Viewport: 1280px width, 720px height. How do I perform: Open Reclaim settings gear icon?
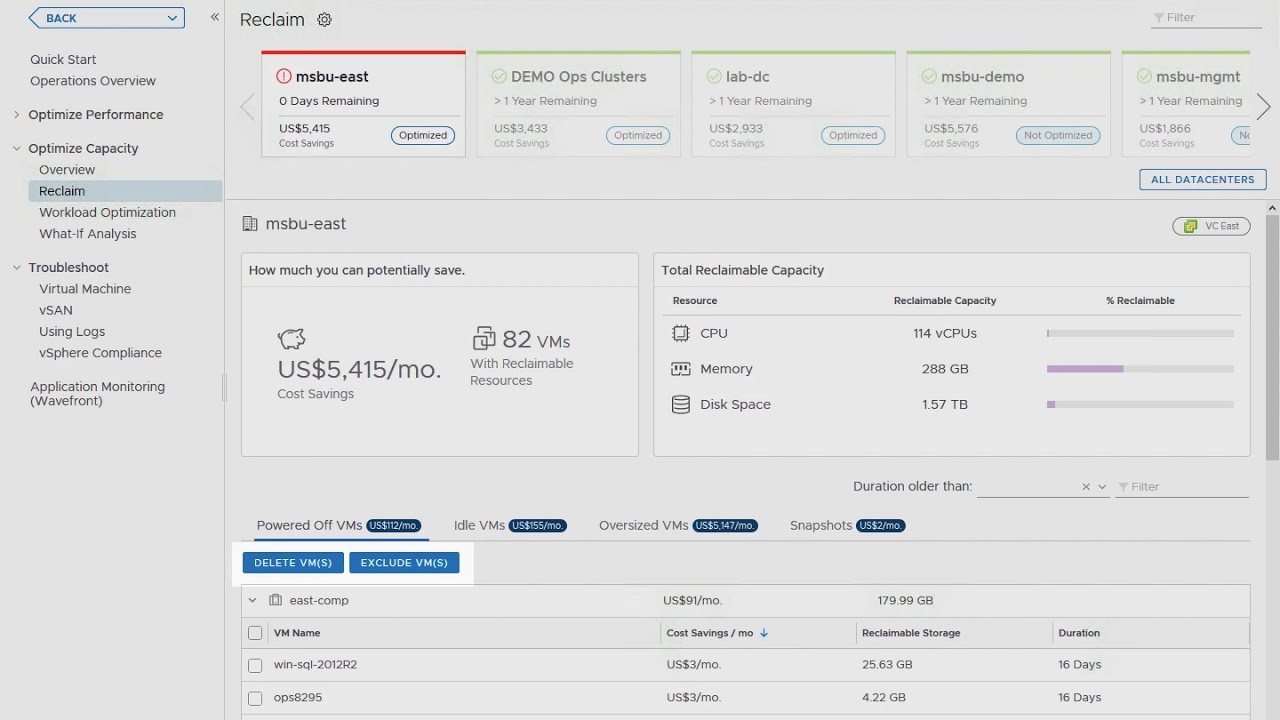click(324, 20)
